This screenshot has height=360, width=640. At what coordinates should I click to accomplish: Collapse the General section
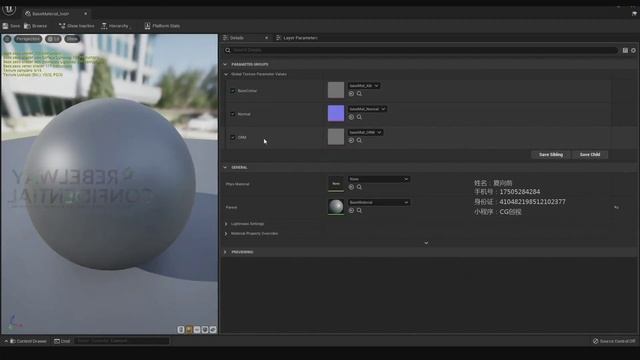[x=225, y=167]
